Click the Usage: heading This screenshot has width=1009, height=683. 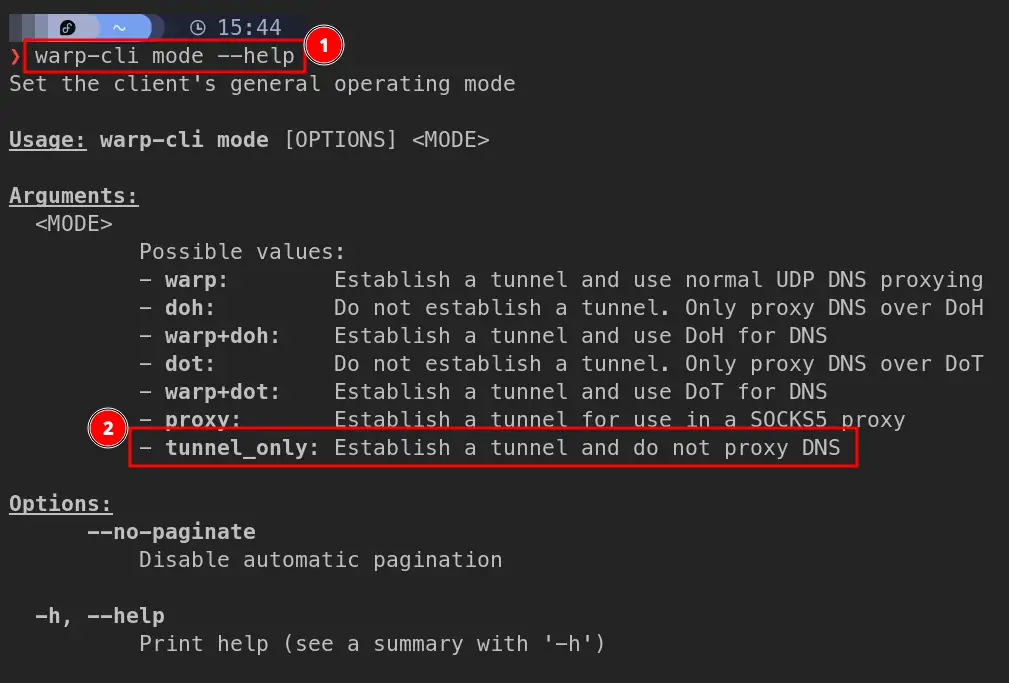click(x=48, y=140)
